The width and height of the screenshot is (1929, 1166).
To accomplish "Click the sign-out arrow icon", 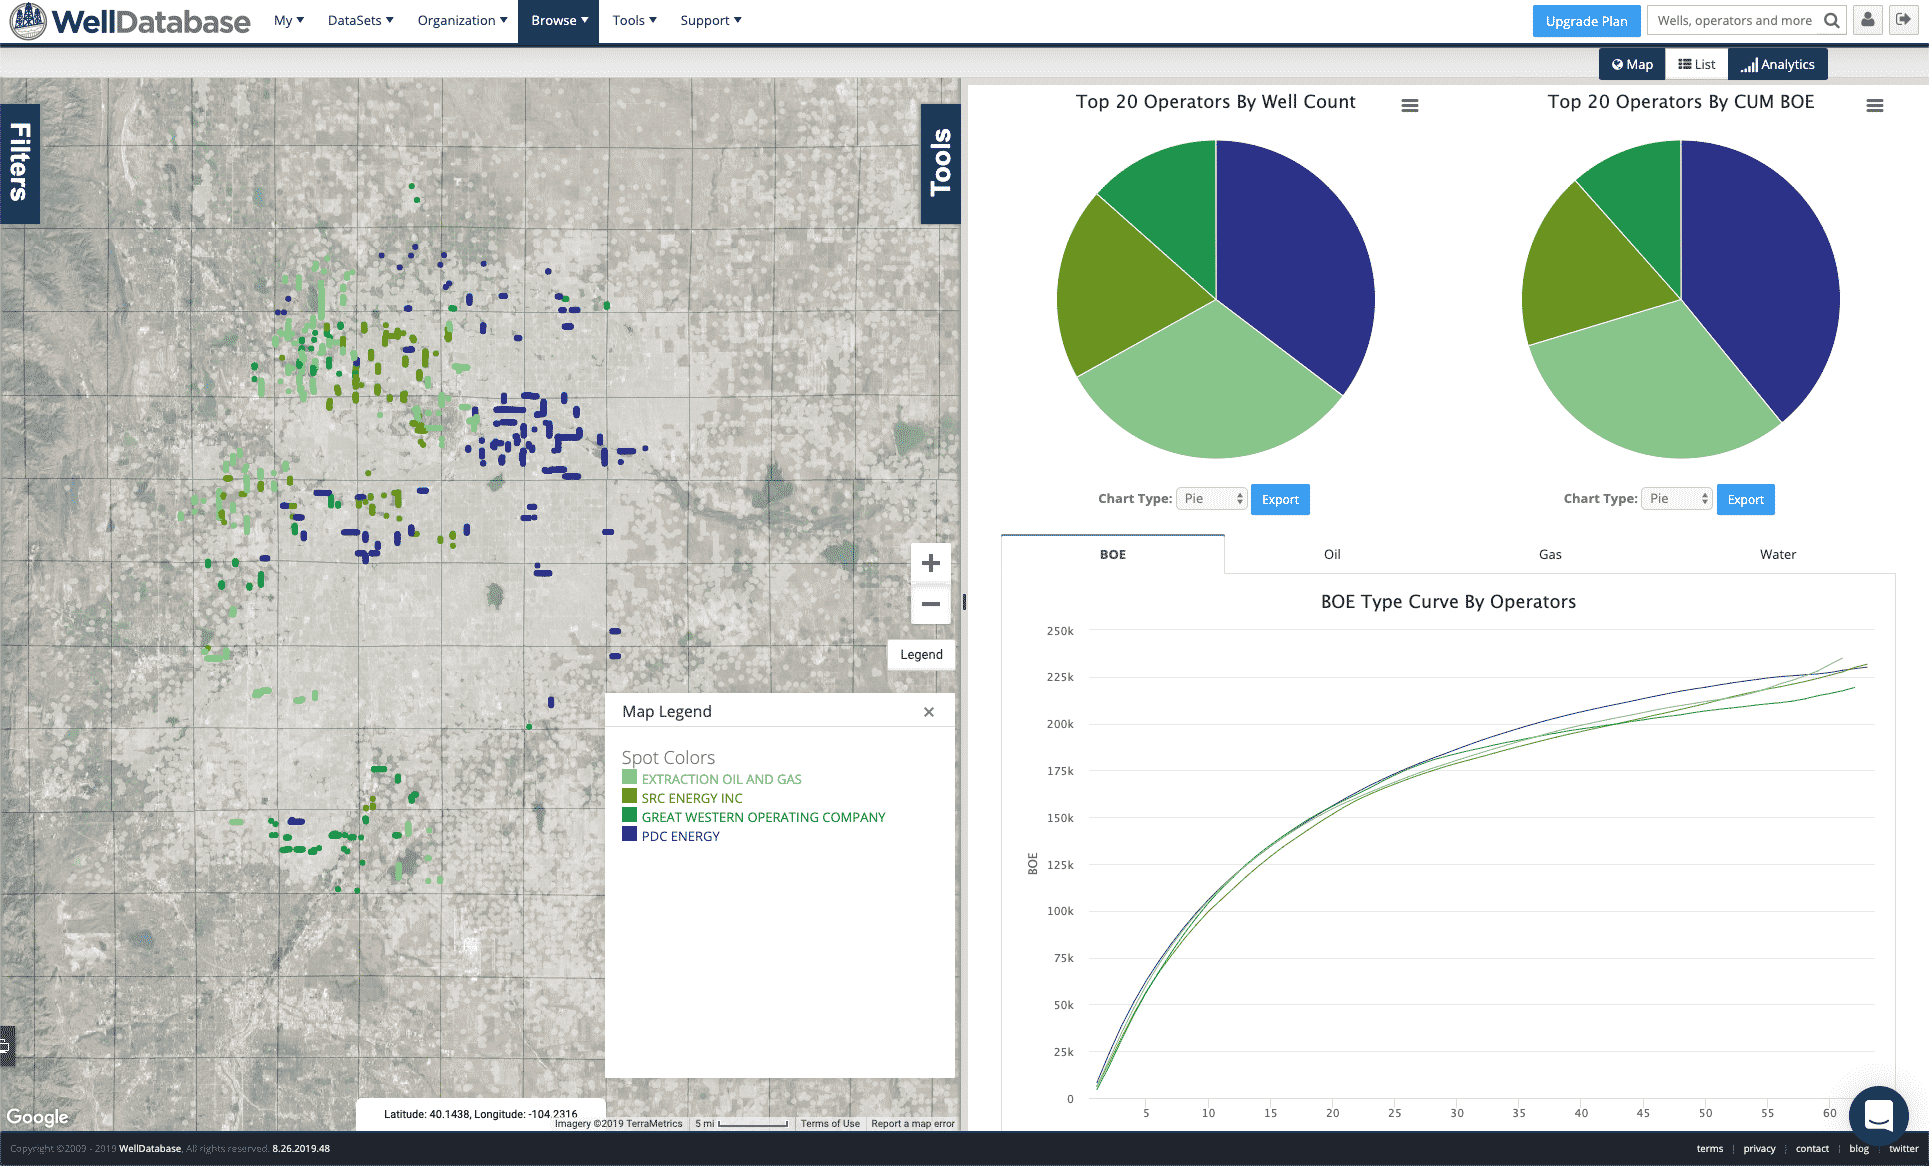I will coord(1904,20).
